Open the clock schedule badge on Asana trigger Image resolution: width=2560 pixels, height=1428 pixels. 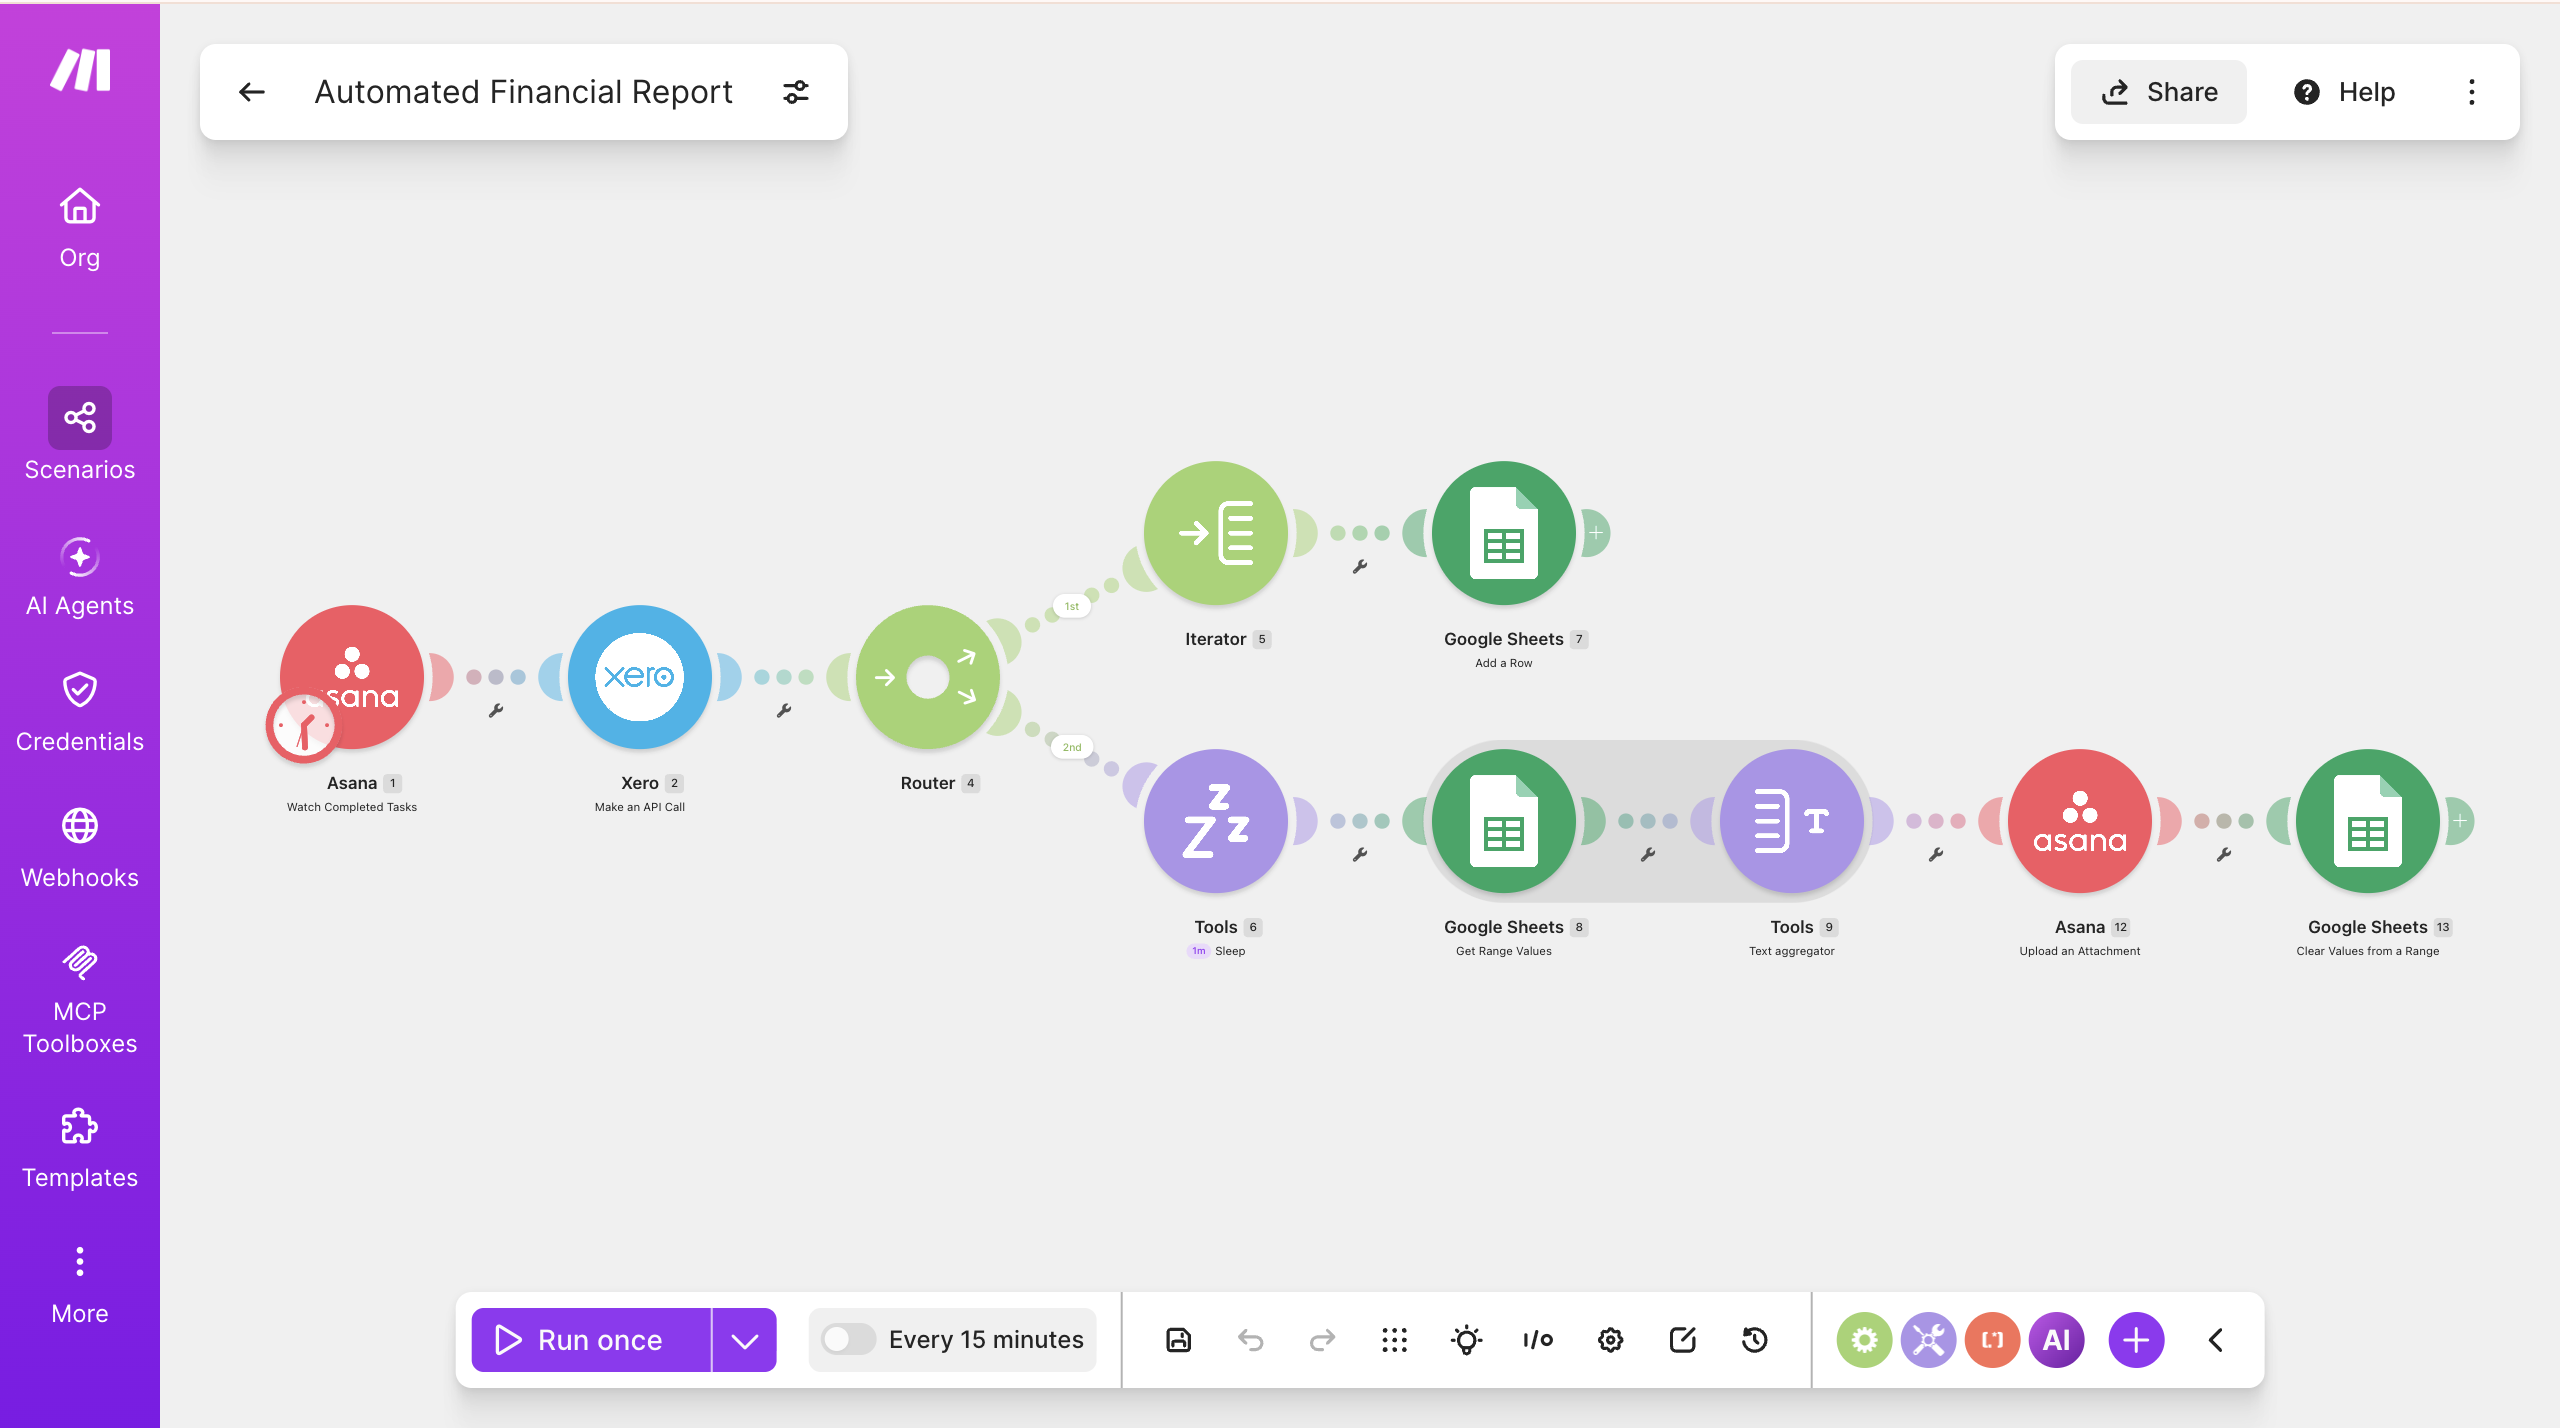click(303, 726)
